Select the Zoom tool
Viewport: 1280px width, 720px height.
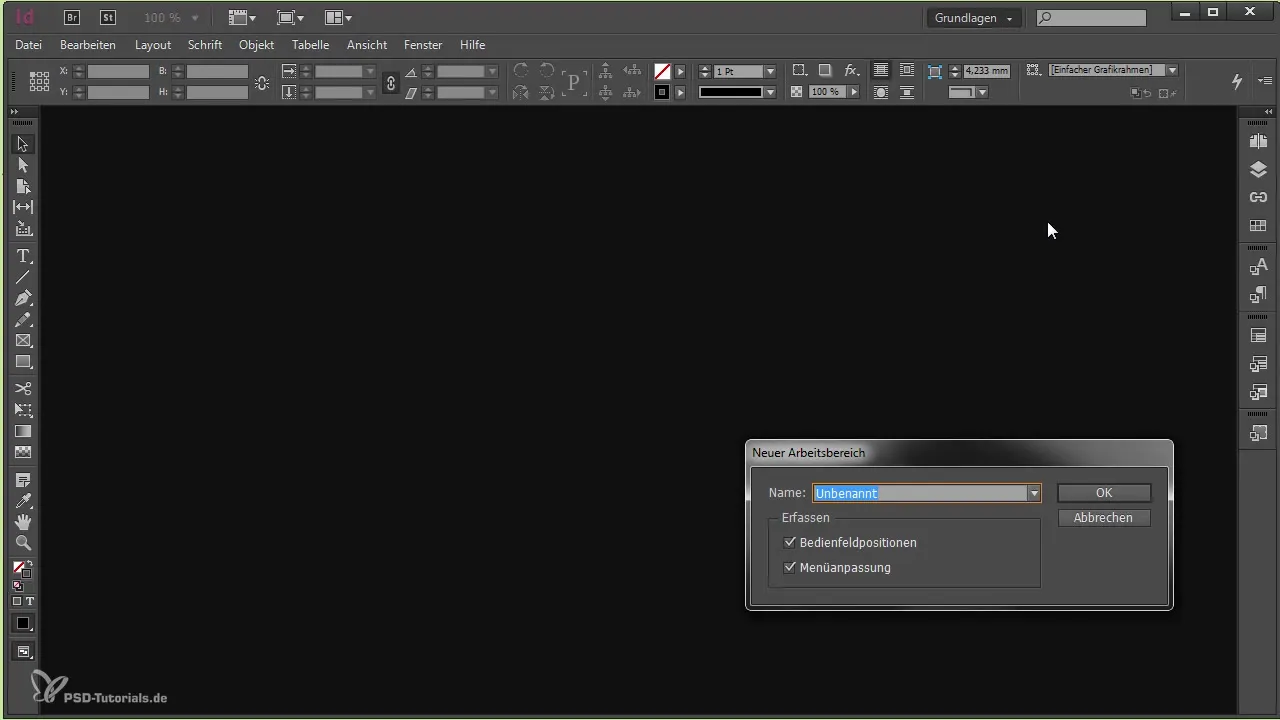point(23,543)
